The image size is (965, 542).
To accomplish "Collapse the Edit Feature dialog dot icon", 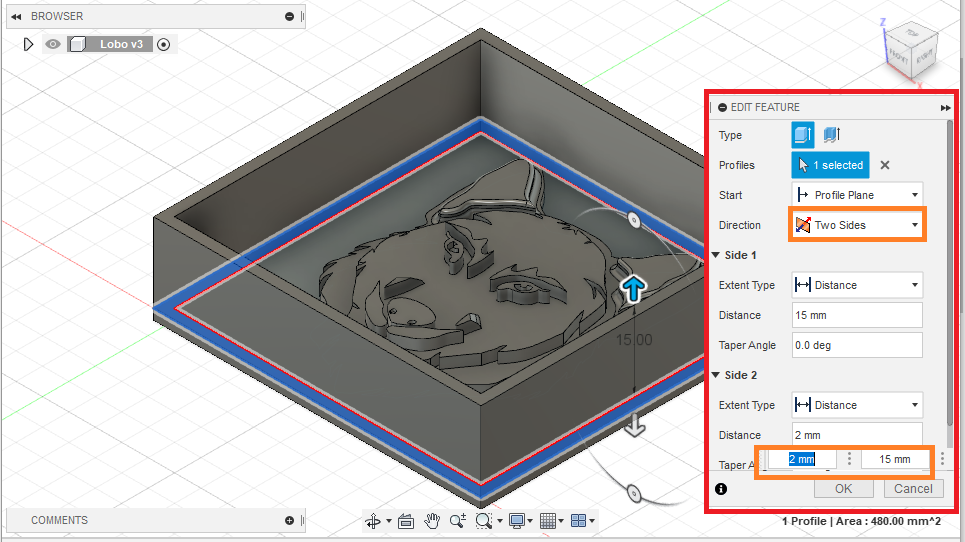I will coord(723,107).
